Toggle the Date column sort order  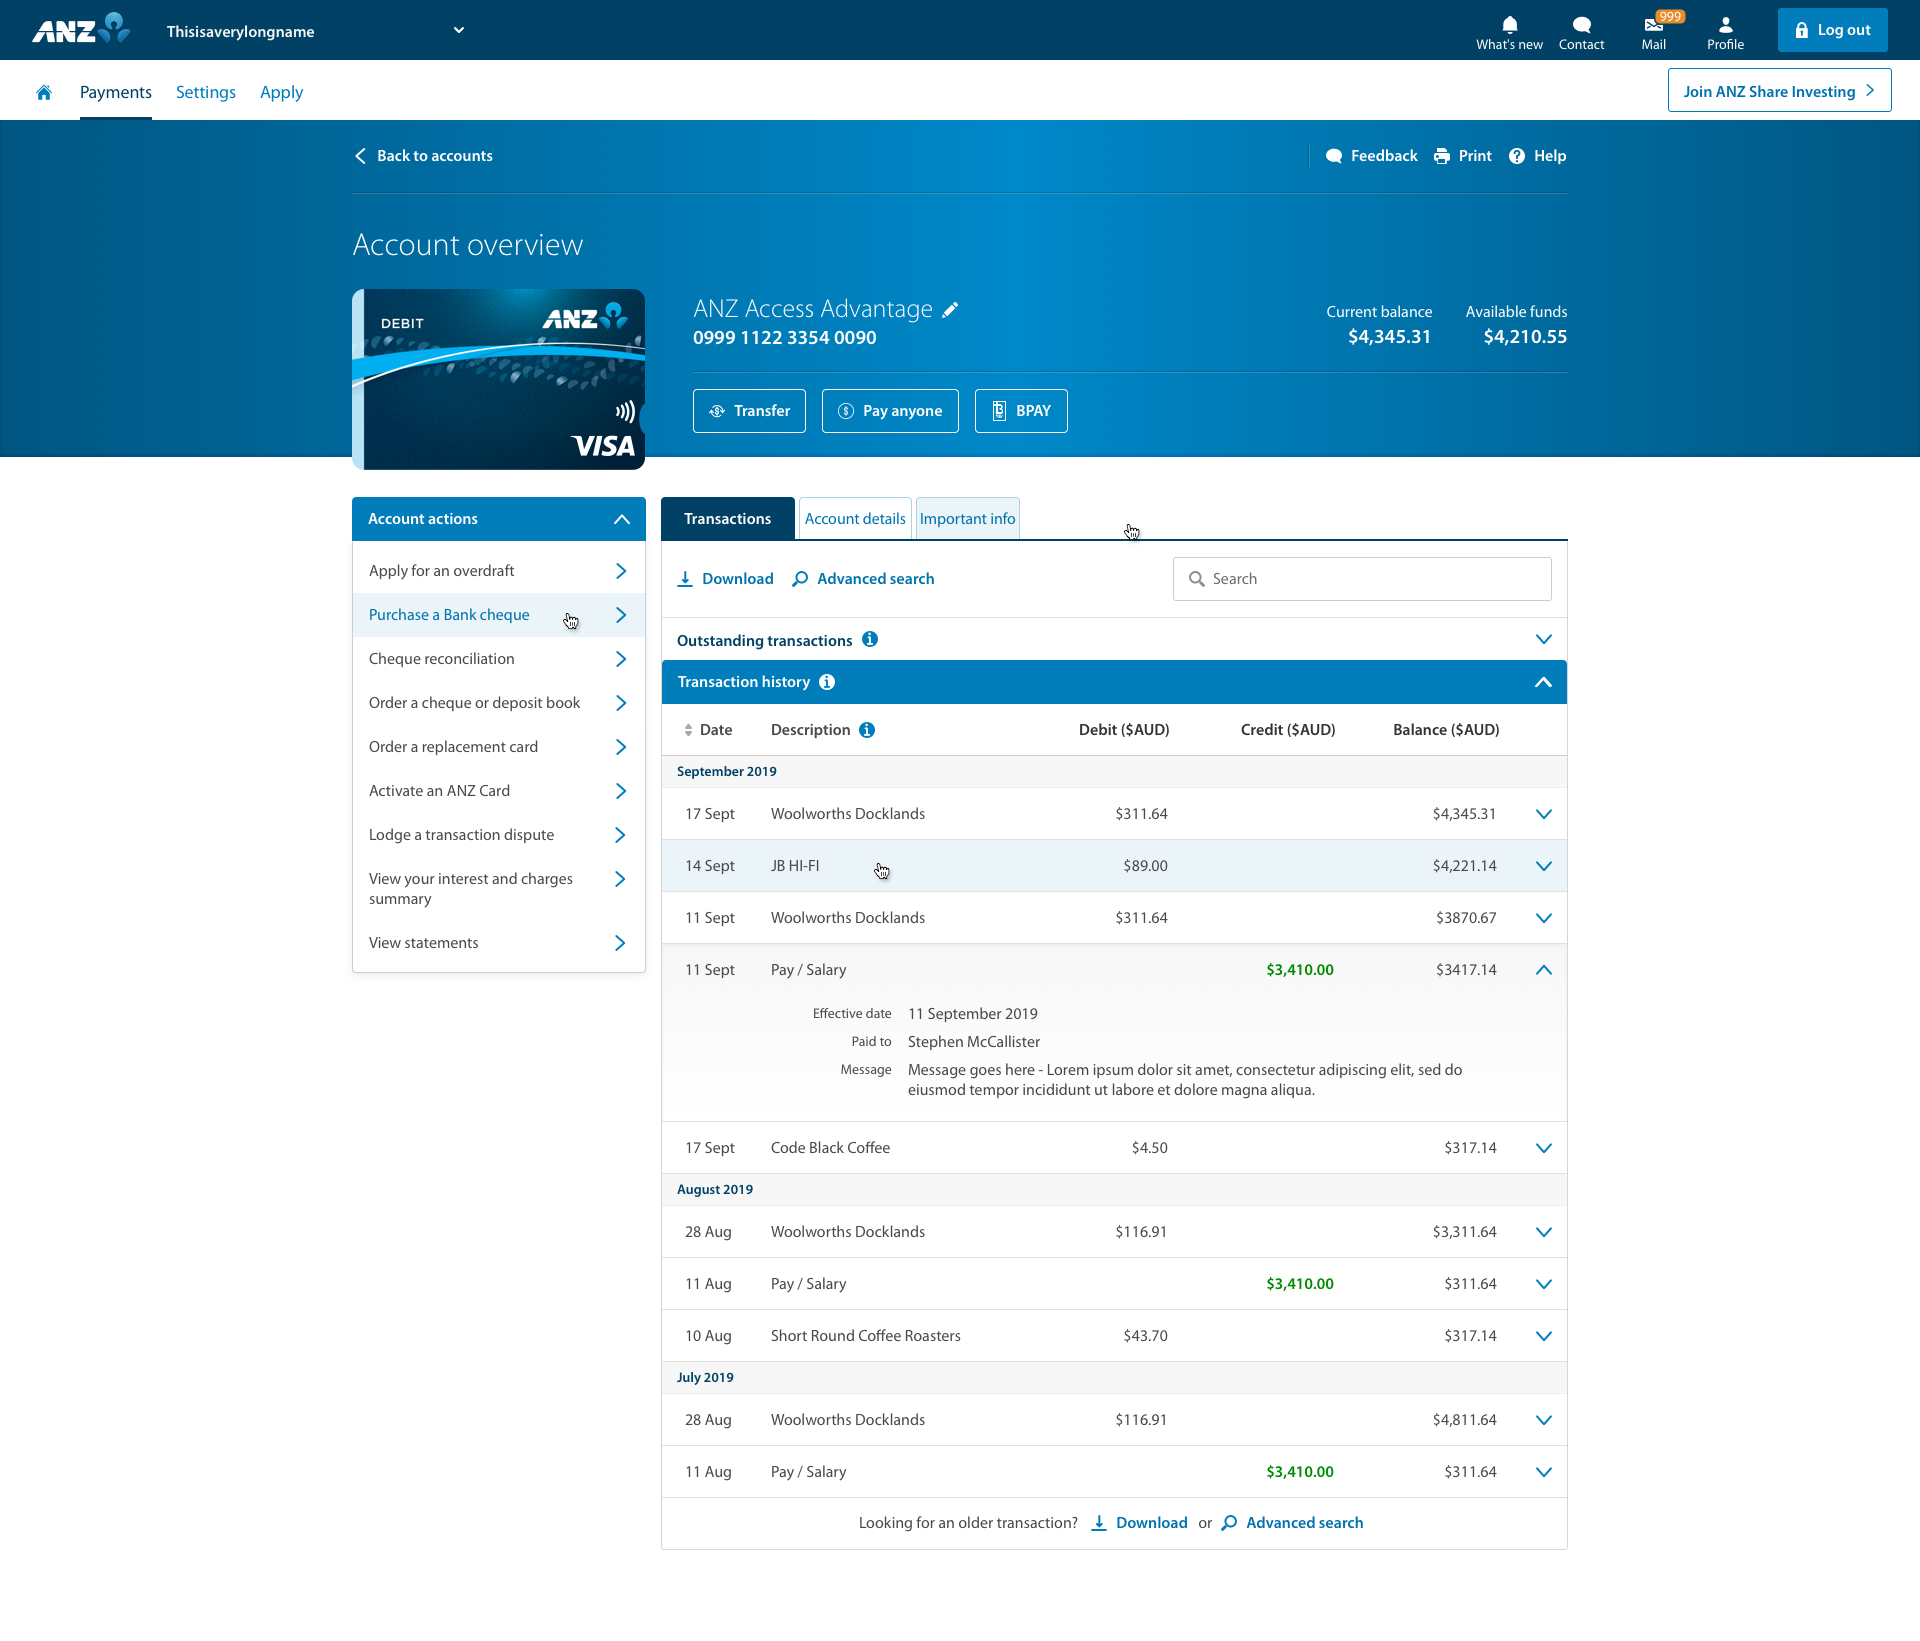[688, 729]
